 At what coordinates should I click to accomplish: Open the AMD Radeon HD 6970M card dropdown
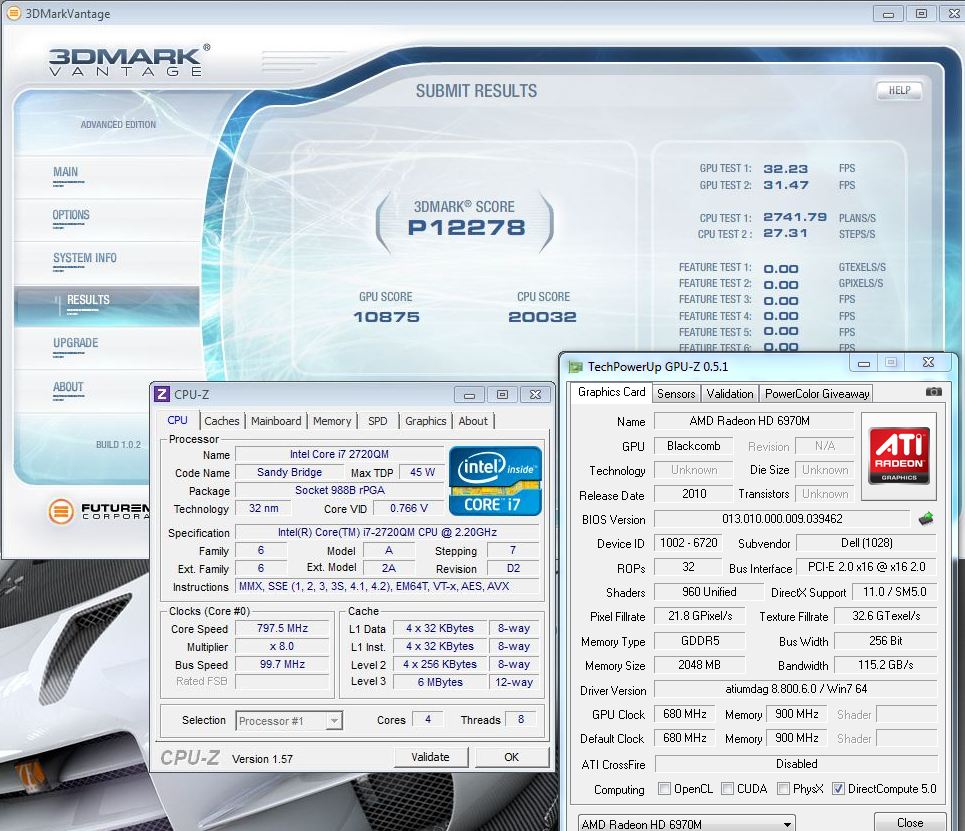(686, 824)
